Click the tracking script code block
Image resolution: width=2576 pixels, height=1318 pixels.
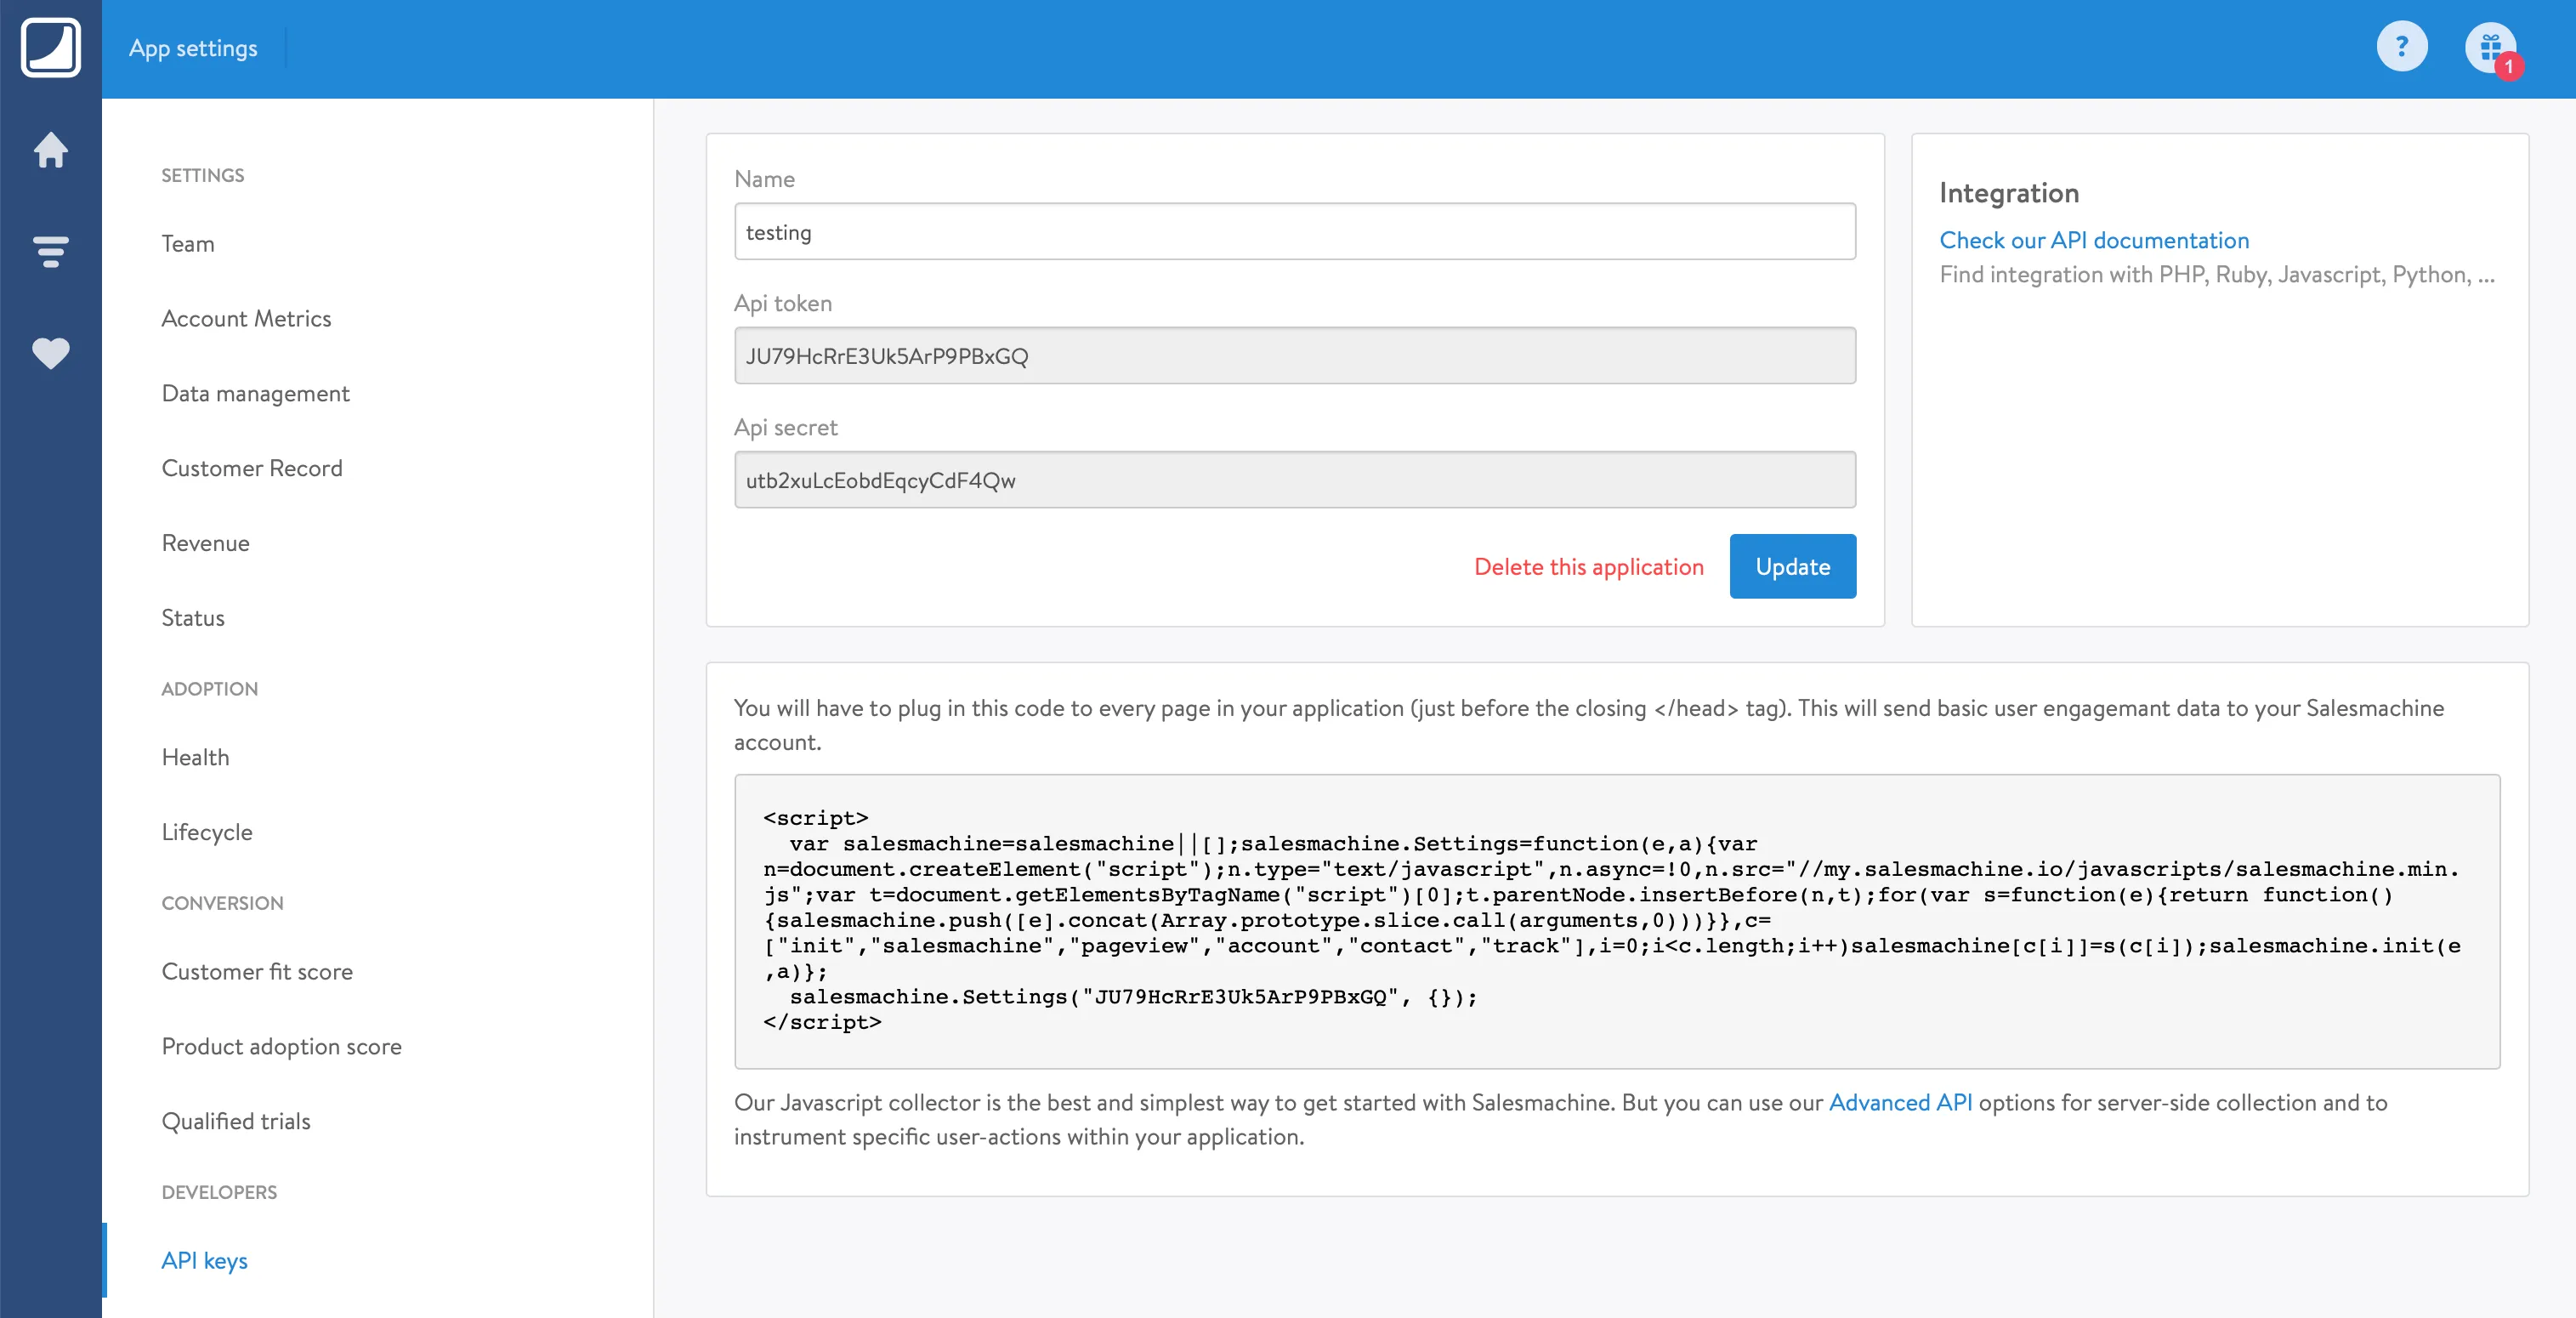tap(1616, 921)
